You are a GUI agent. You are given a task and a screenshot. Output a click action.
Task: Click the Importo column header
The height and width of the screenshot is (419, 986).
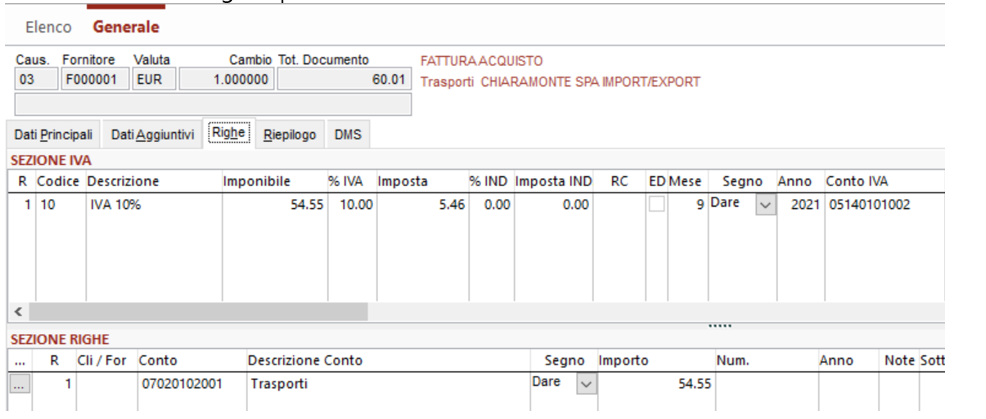coord(655,360)
